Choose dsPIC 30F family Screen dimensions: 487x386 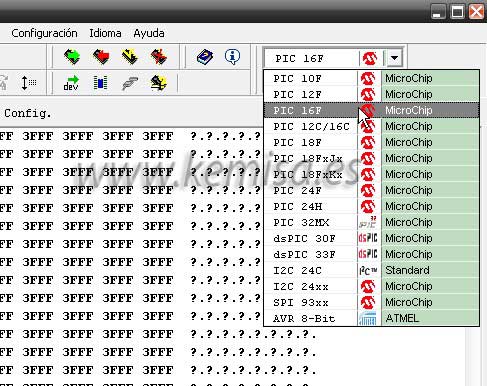(371, 238)
